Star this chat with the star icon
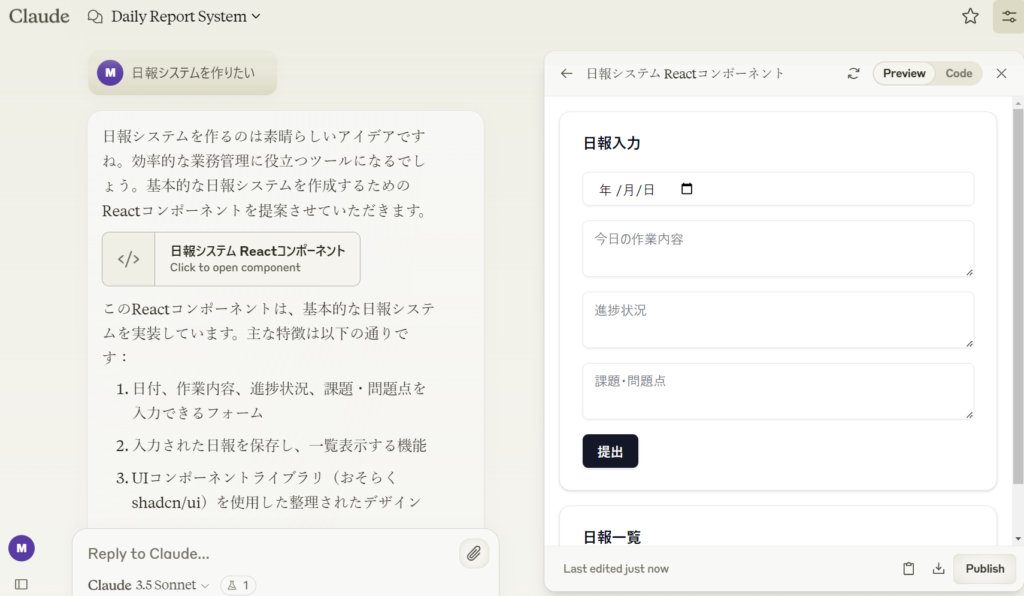Screen dimensions: 1024x596 970,16
